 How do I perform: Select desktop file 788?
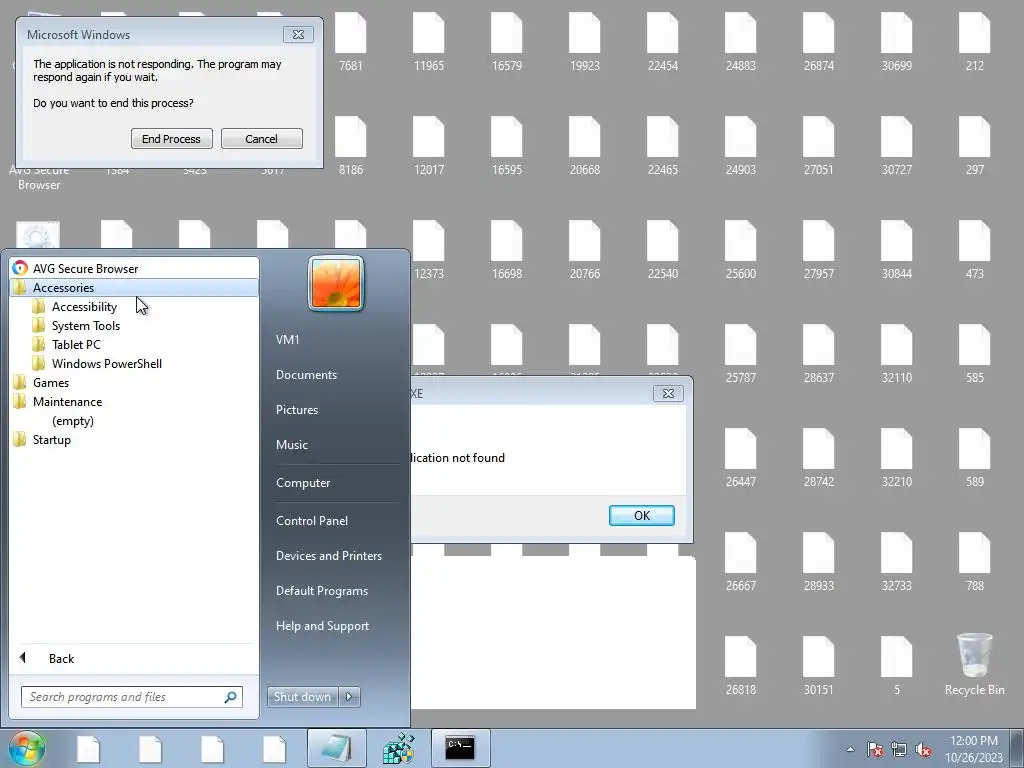click(974, 562)
